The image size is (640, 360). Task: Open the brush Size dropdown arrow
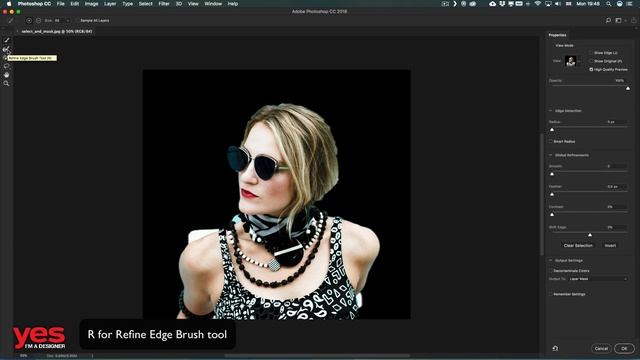pyautogui.click(x=68, y=20)
